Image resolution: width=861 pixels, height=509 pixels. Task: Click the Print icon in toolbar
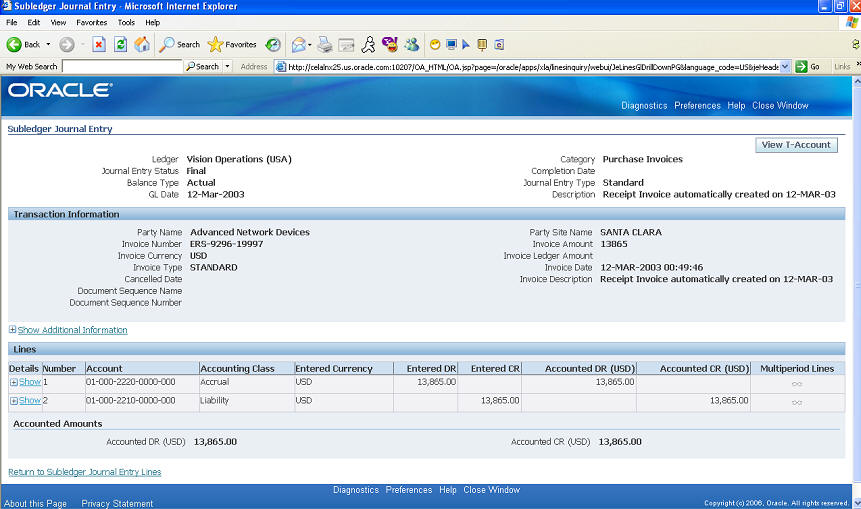[x=325, y=44]
